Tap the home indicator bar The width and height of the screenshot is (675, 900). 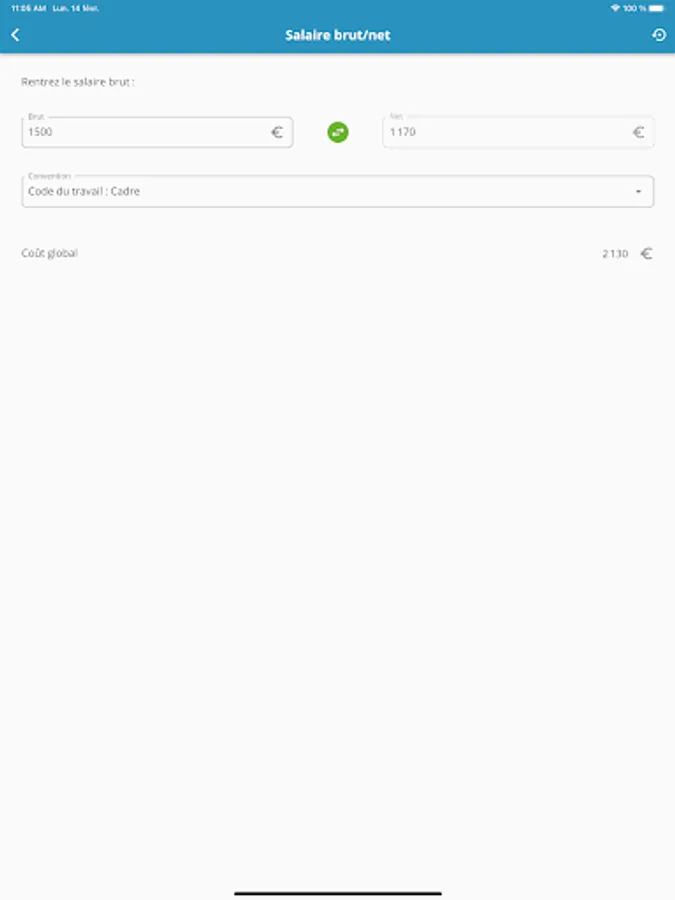pyautogui.click(x=338, y=893)
